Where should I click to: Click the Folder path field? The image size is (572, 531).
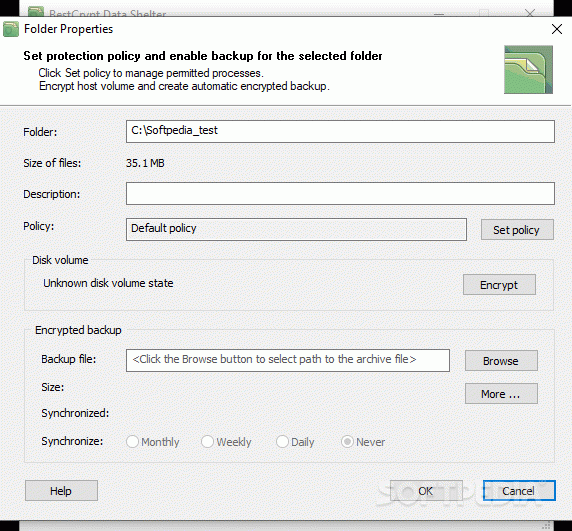click(x=340, y=131)
